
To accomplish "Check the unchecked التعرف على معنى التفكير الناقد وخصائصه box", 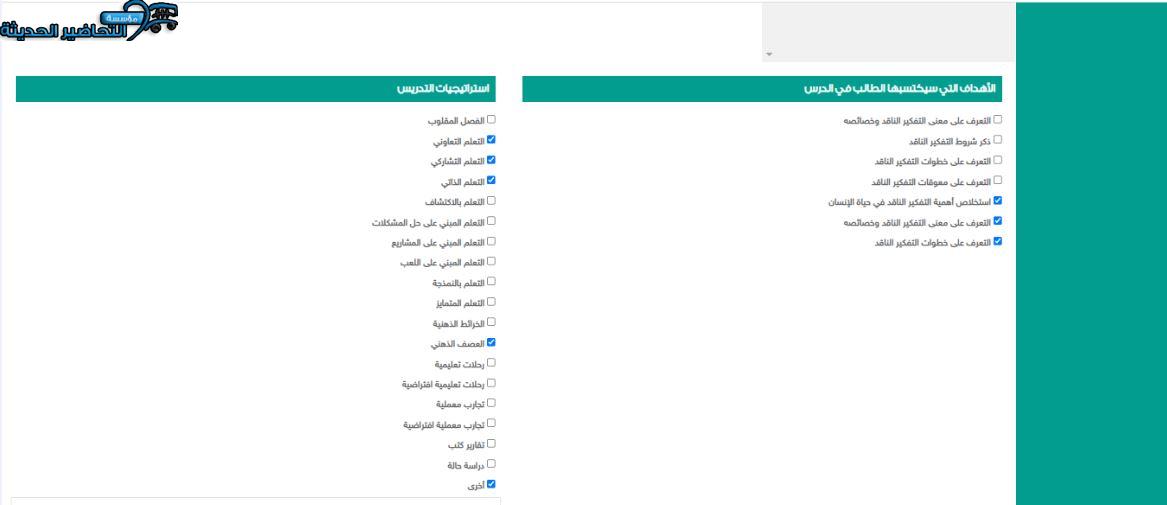I will [x=998, y=119].
